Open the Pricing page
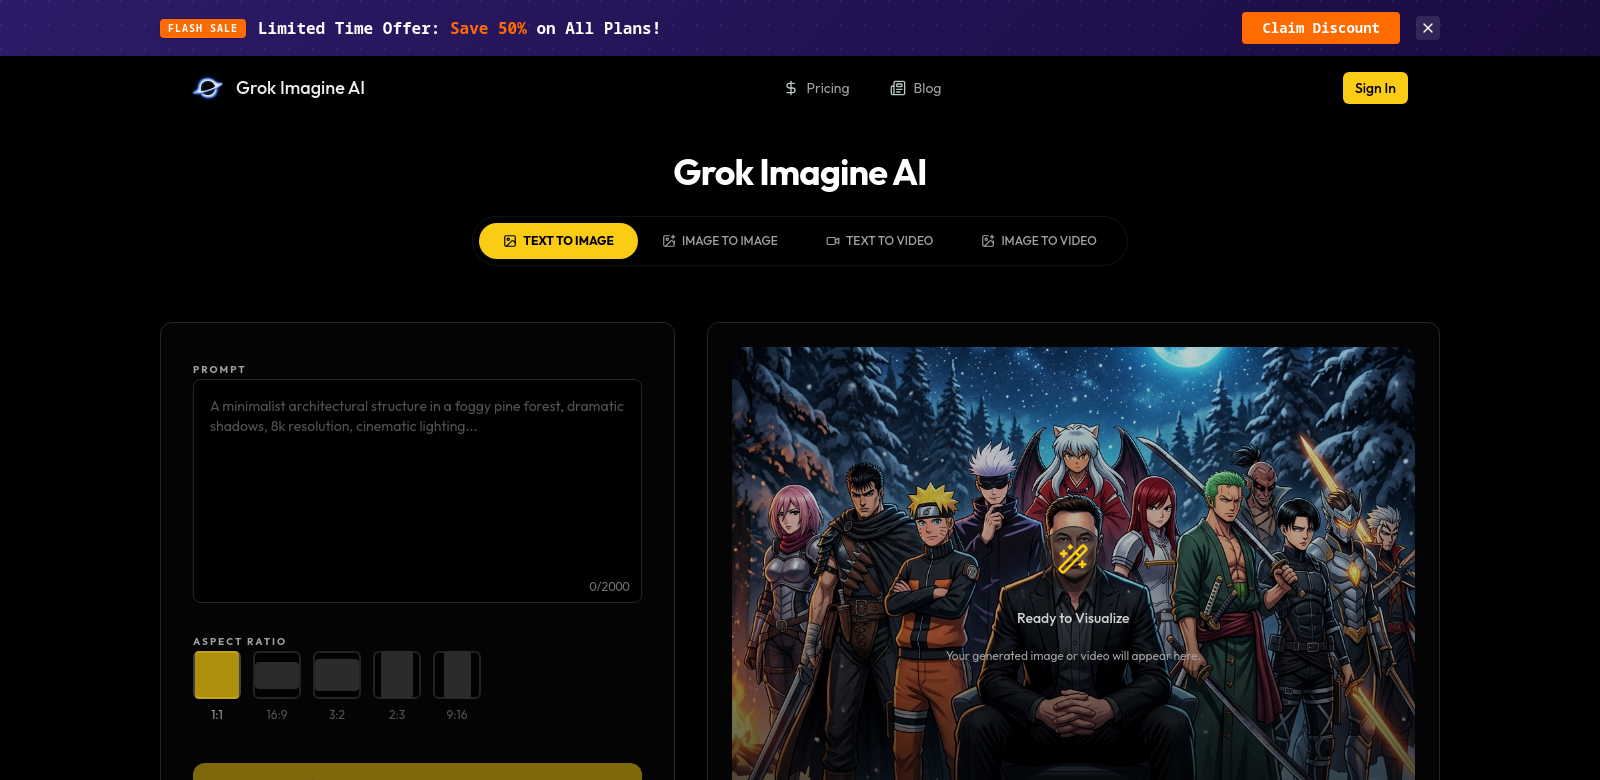 pyautogui.click(x=817, y=88)
